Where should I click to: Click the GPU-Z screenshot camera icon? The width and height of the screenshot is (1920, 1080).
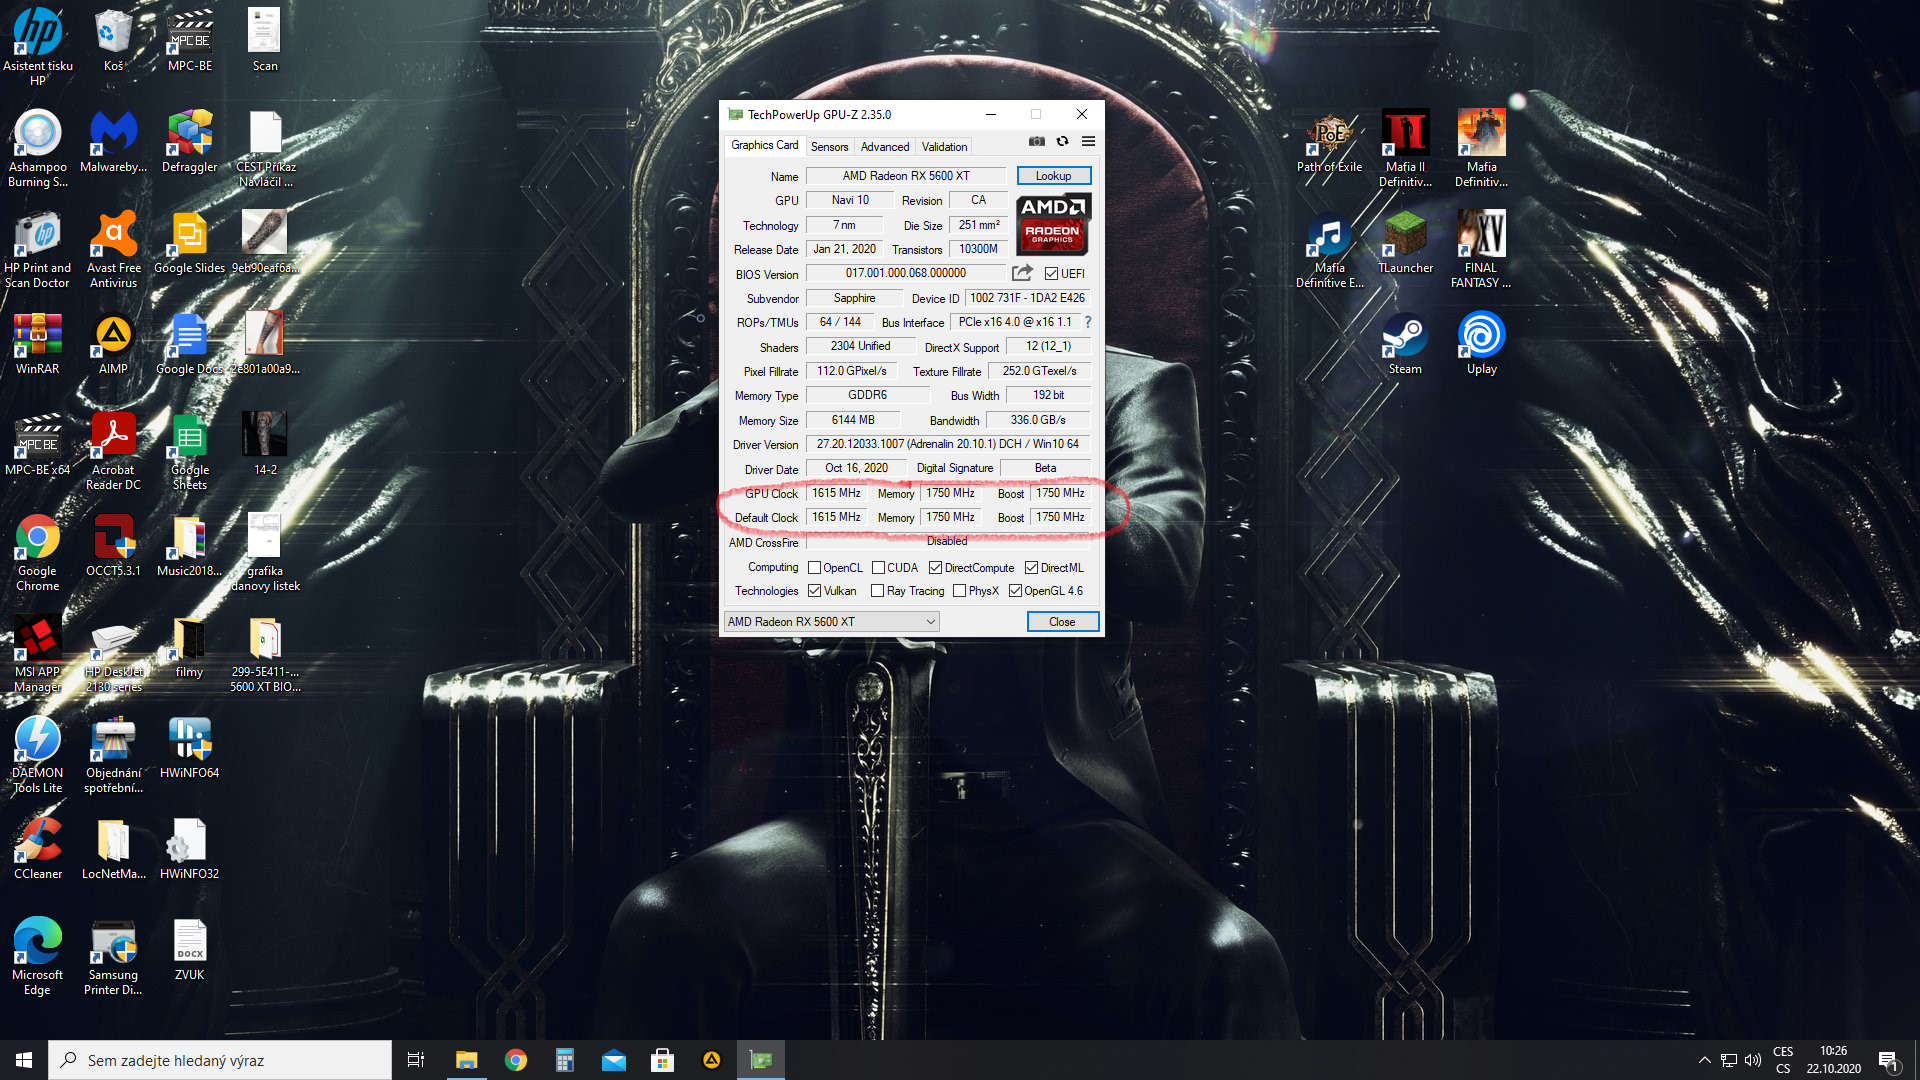pyautogui.click(x=1037, y=142)
